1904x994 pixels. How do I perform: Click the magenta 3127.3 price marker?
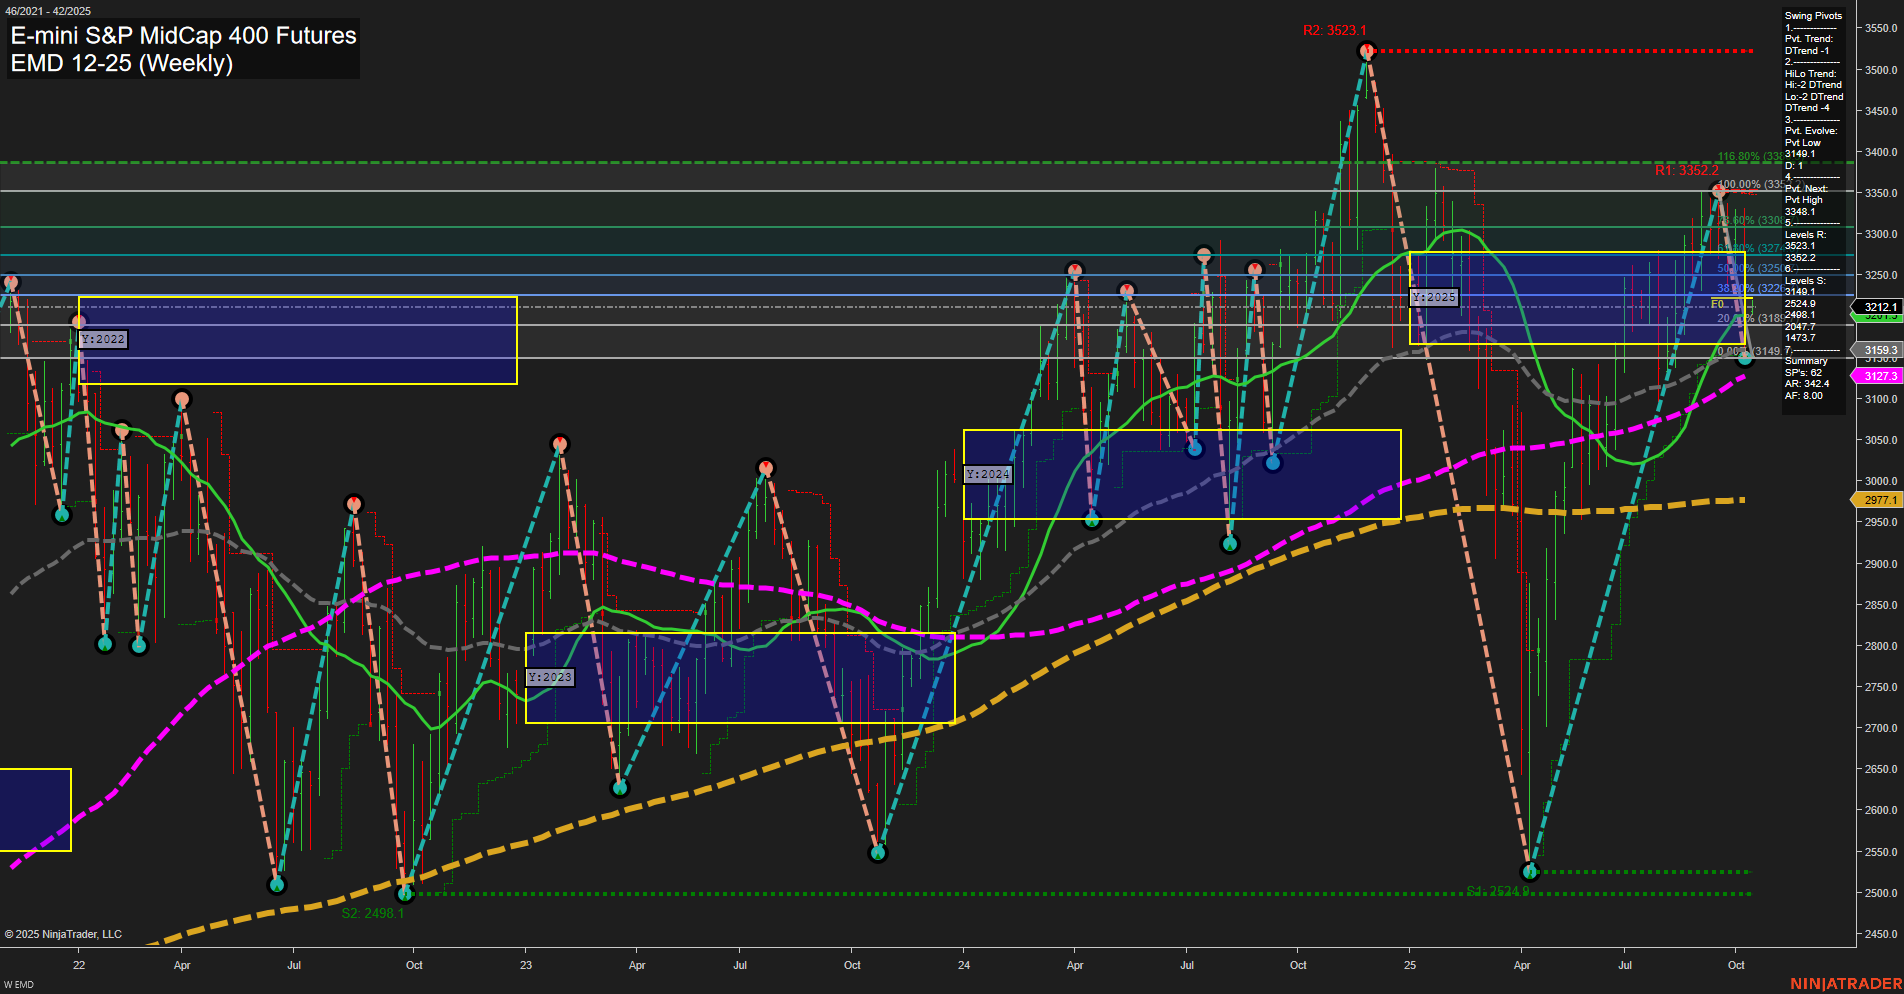1878,375
